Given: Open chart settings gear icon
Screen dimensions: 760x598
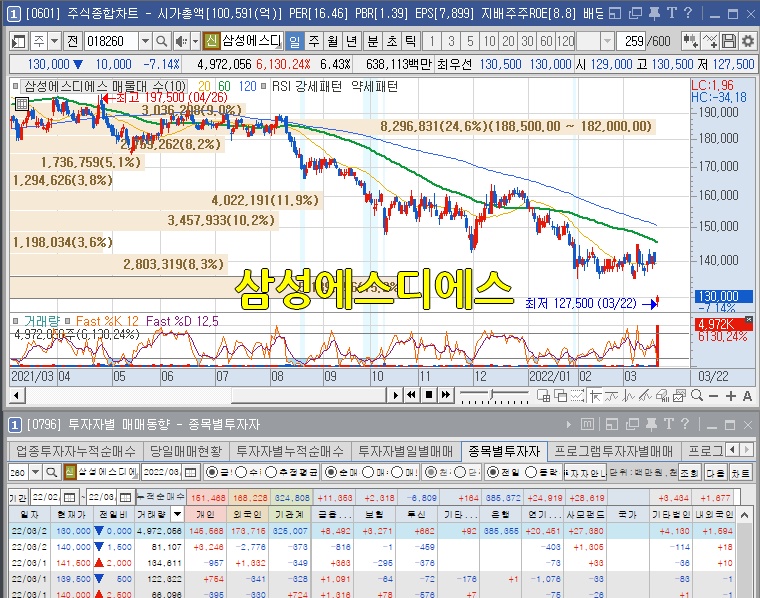Looking at the screenshot, I should (x=748, y=41).
